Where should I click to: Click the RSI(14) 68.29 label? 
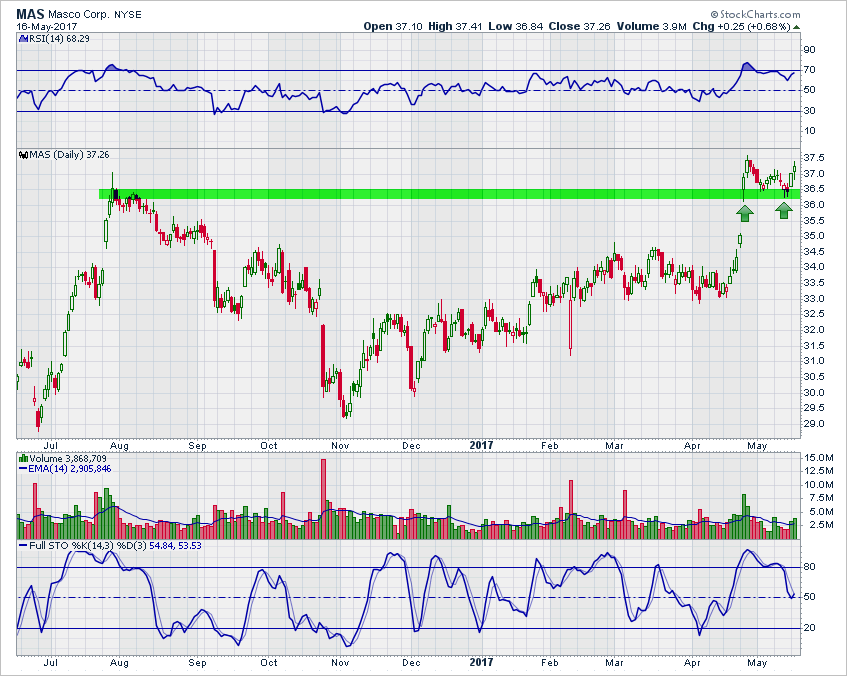[59, 39]
